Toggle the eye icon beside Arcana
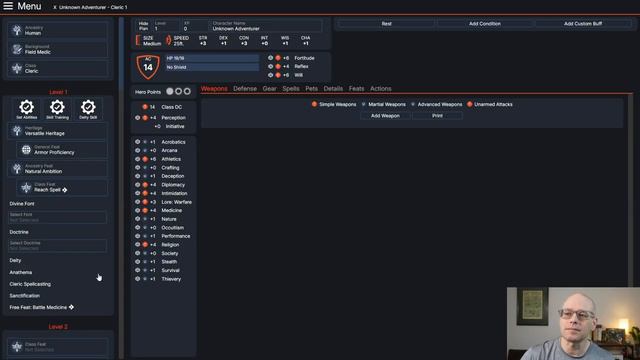The width and height of the screenshot is (640, 360). tap(138, 151)
